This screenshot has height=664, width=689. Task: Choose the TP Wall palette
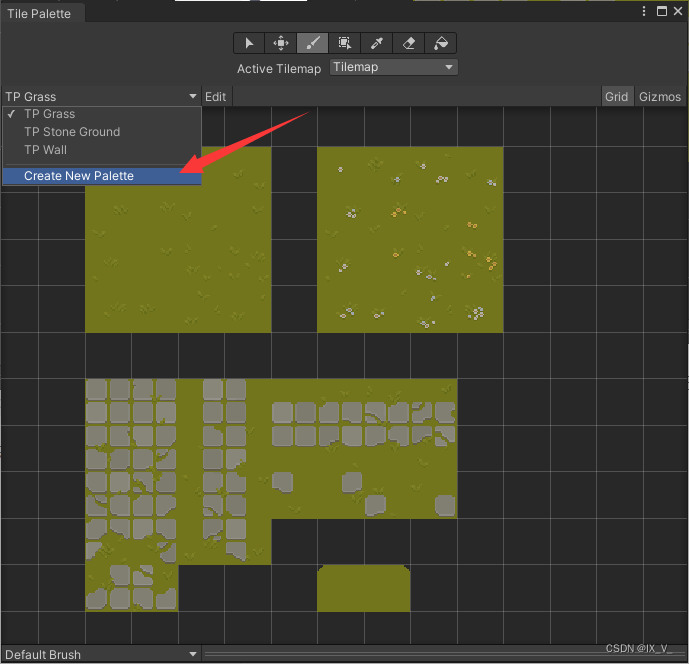(x=102, y=150)
